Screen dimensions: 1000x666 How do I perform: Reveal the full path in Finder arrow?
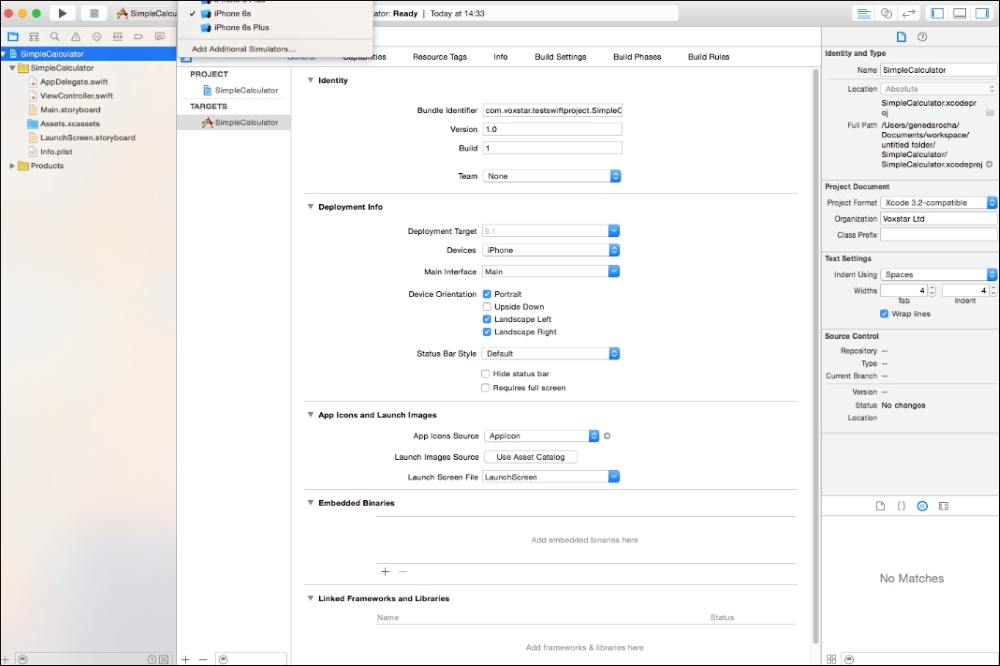tap(989, 165)
